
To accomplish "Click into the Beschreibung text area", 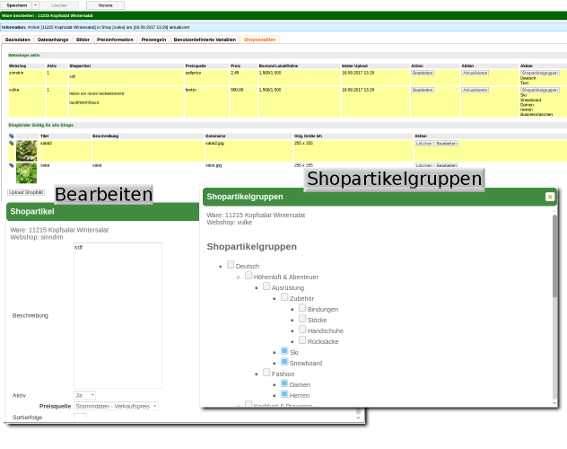I will (x=118, y=315).
